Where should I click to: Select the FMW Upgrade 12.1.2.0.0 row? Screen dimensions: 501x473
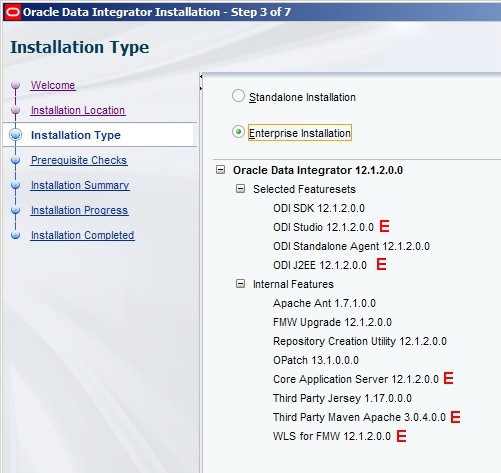tap(332, 322)
